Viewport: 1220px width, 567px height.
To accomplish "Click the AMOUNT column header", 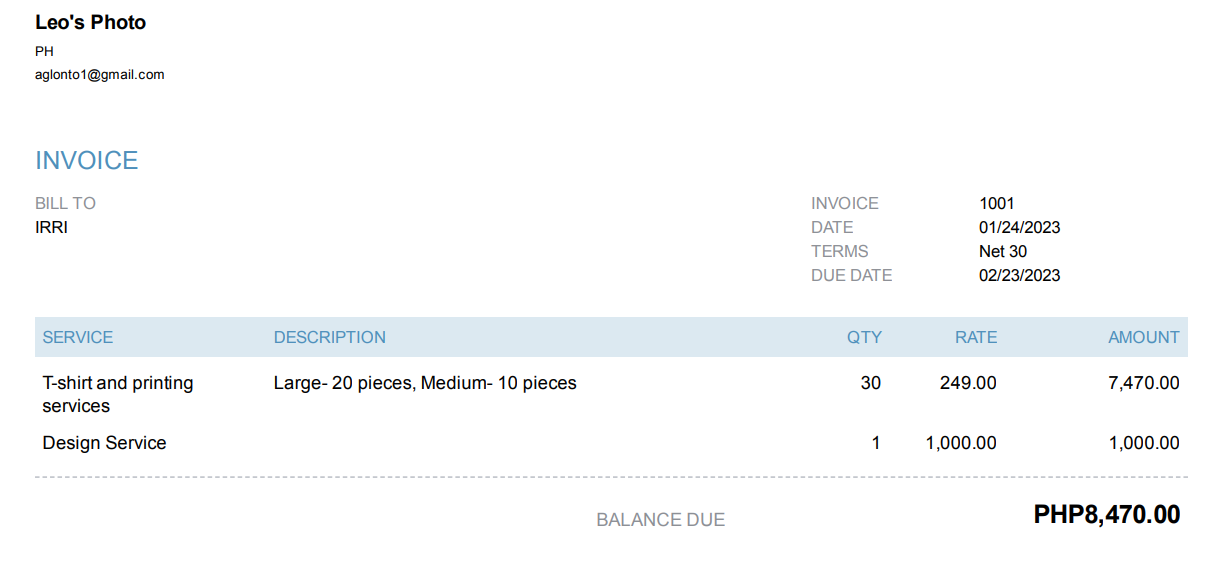I will 1143,338.
